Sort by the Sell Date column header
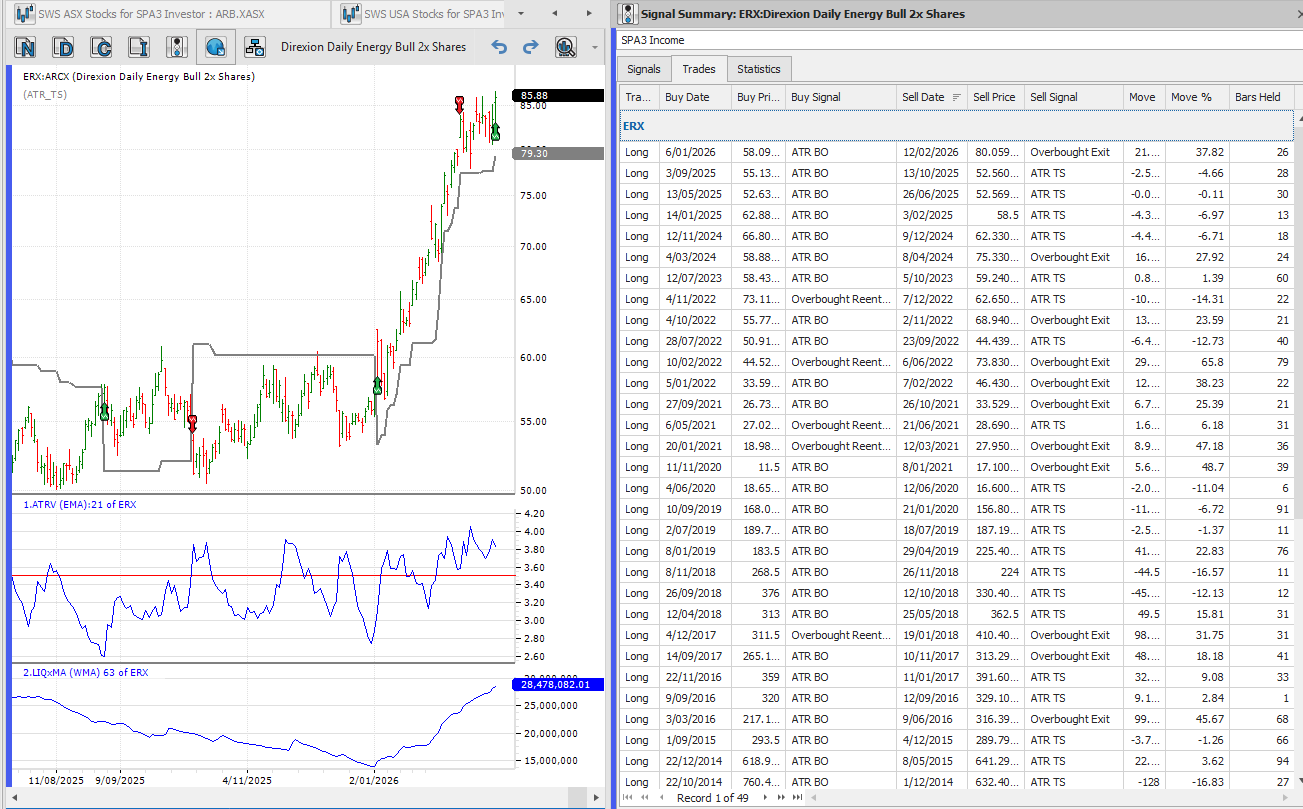Screen dimensions: 1303x809 tap(924, 97)
